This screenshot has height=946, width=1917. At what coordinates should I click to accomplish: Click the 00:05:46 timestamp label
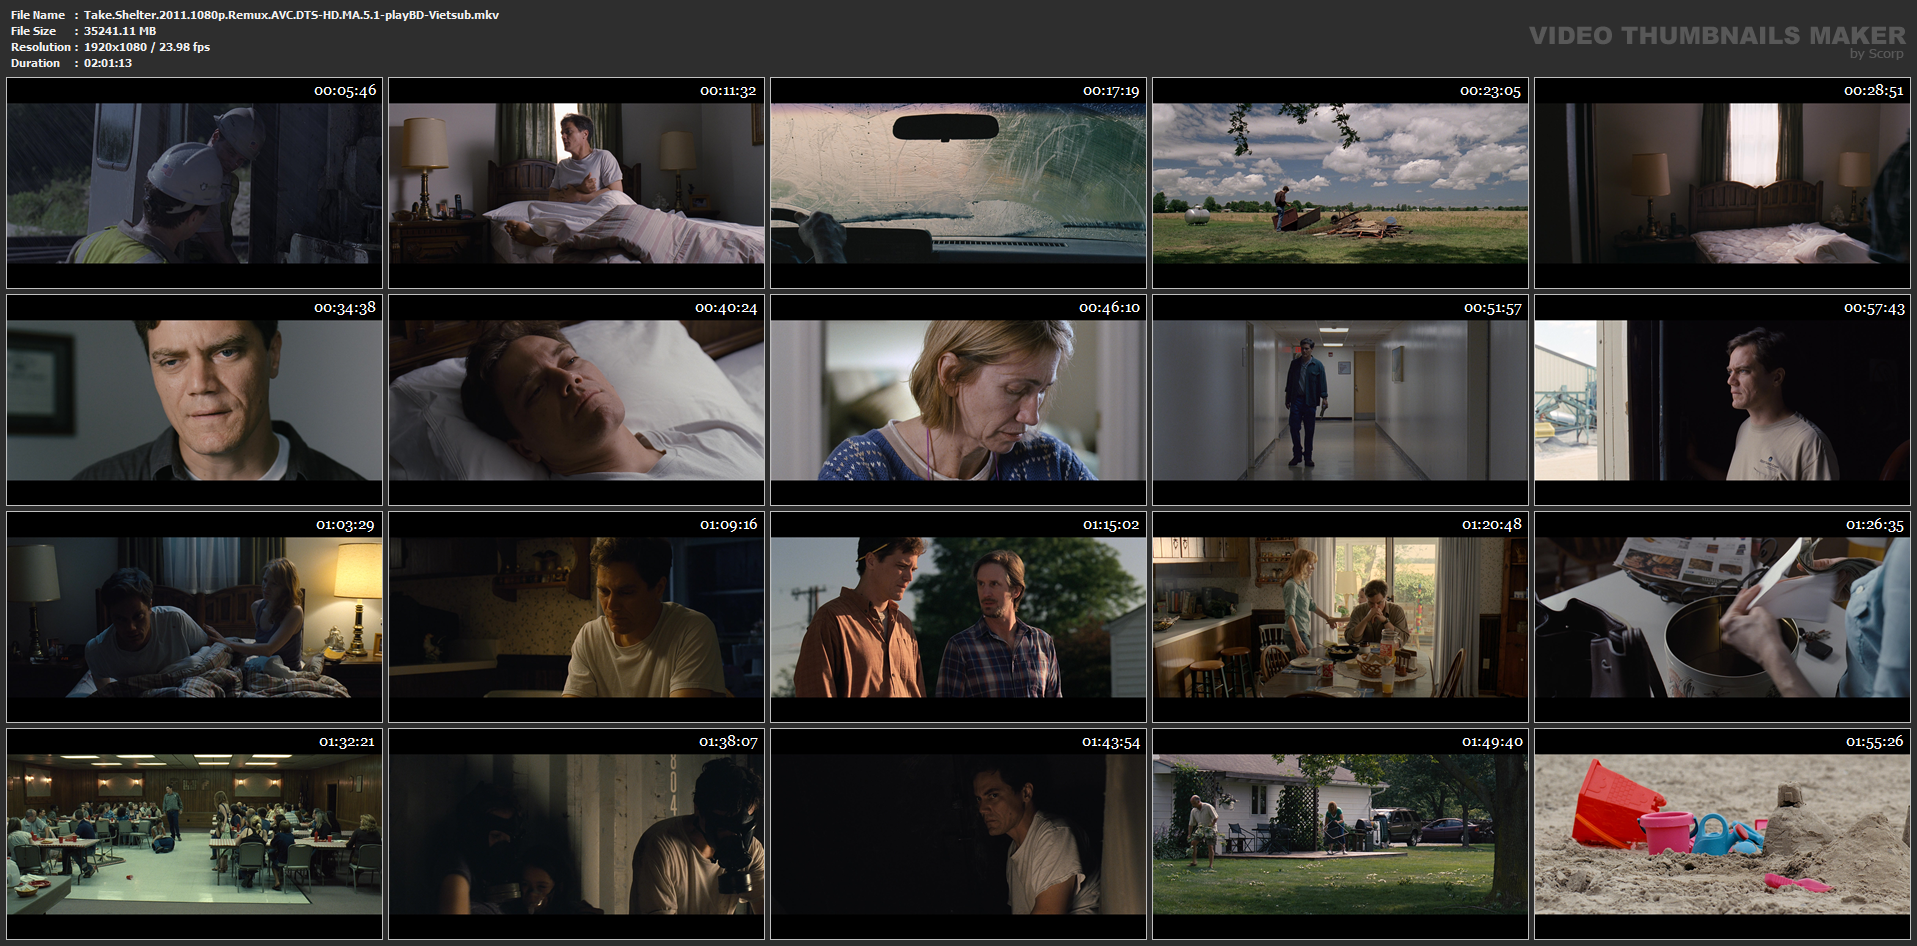pos(345,91)
